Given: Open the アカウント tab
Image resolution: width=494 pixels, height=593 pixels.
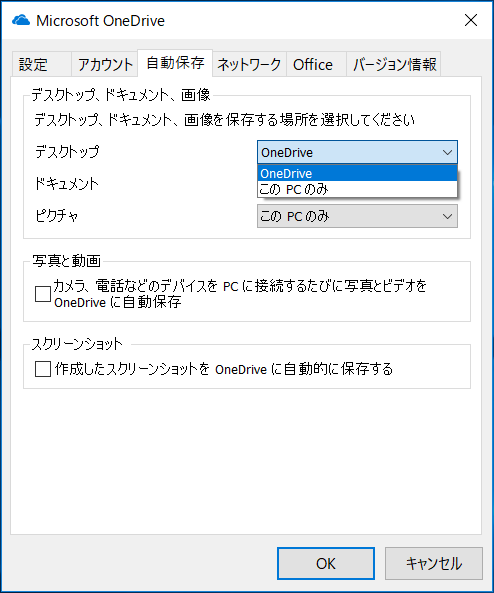Looking at the screenshot, I should 104,64.
